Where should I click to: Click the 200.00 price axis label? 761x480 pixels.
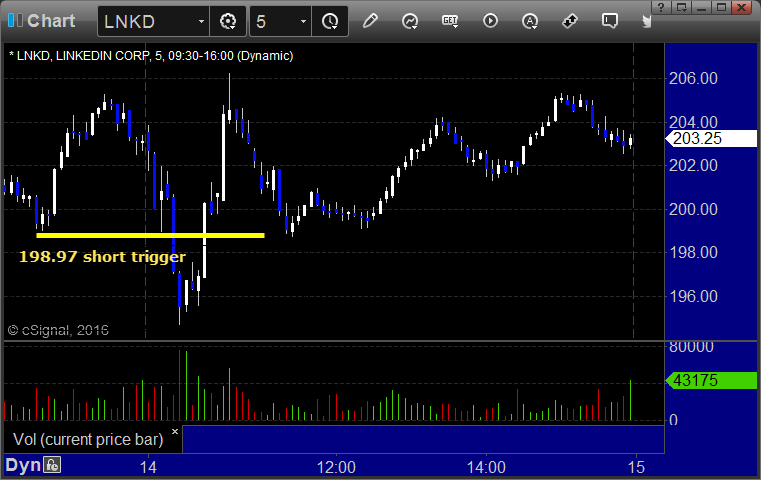[x=693, y=209]
